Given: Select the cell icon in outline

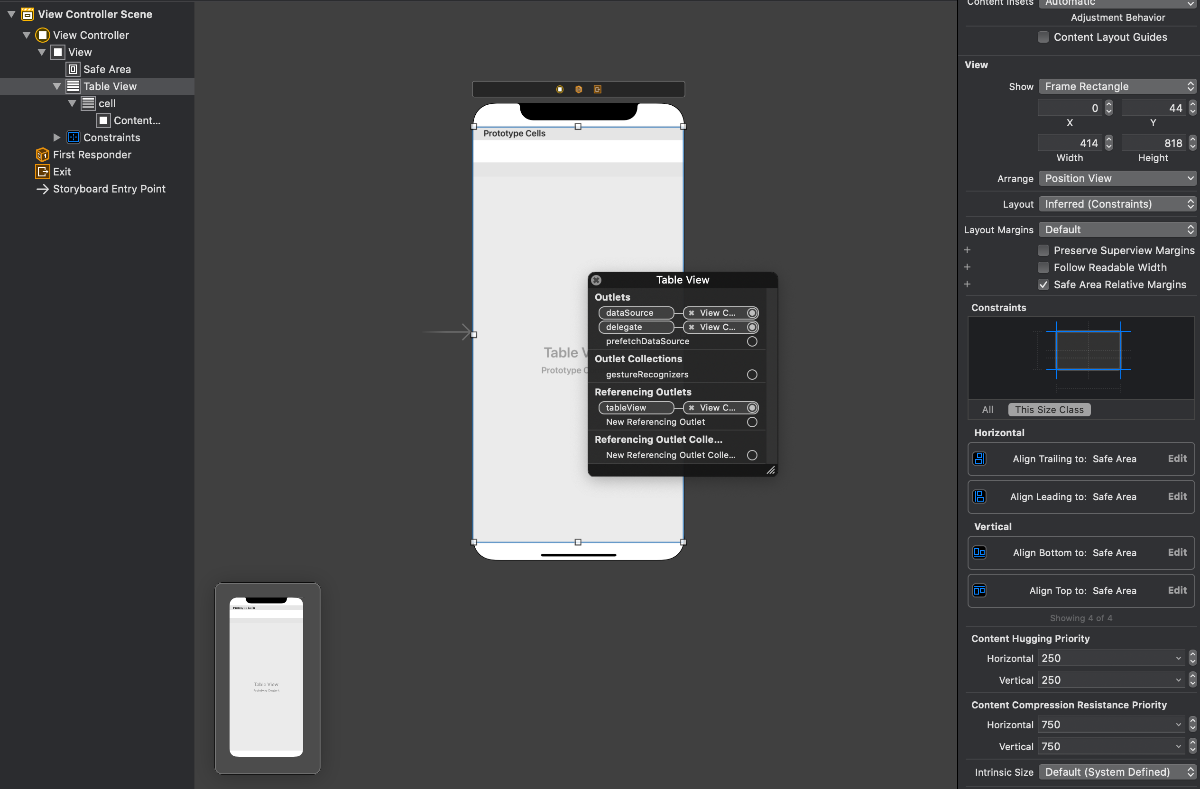Looking at the screenshot, I should [89, 103].
